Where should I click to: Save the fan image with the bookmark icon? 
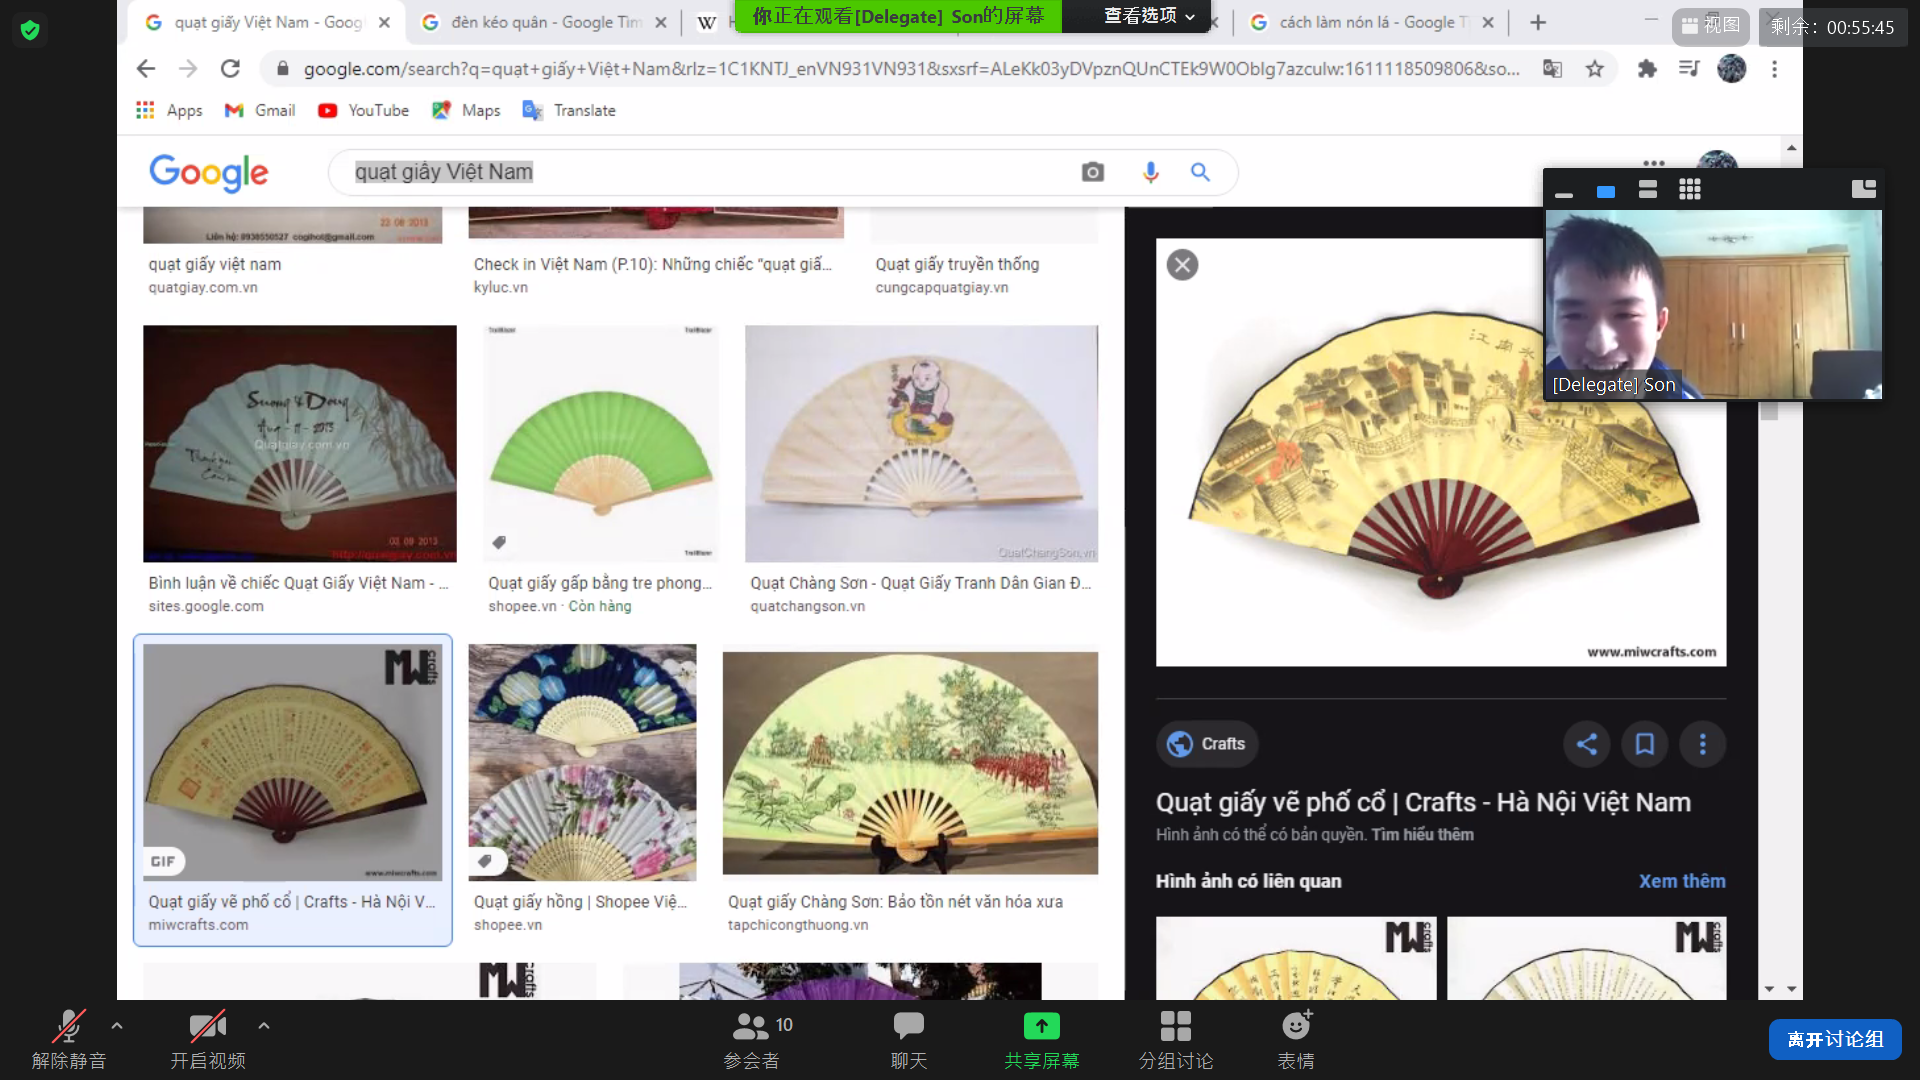[1644, 744]
